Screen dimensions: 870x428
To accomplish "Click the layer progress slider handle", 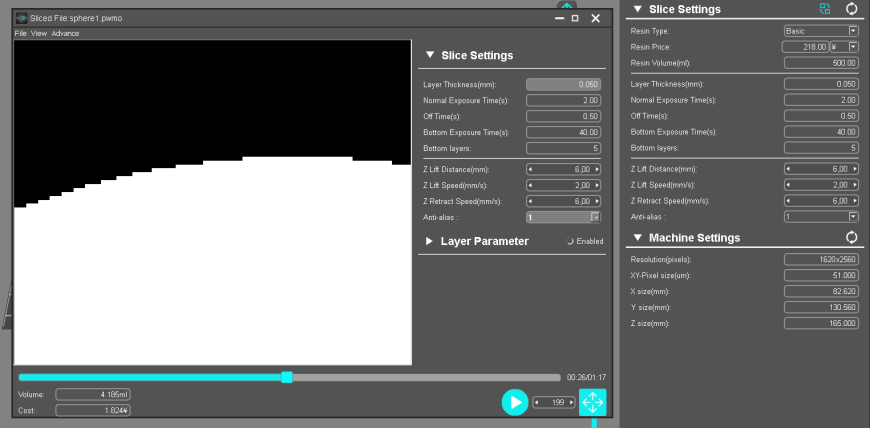I will (287, 377).
